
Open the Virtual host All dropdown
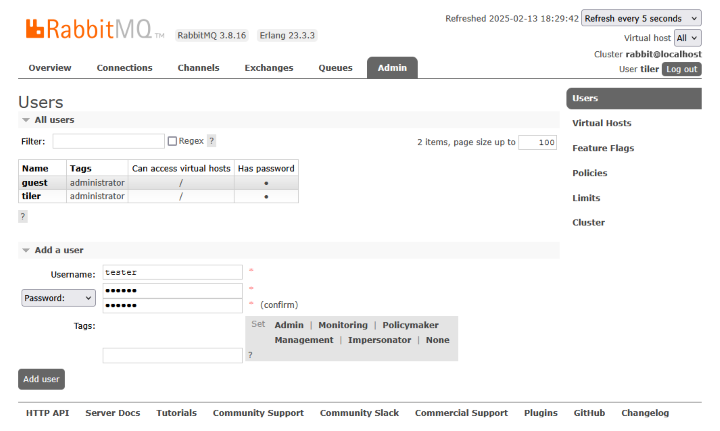click(687, 38)
